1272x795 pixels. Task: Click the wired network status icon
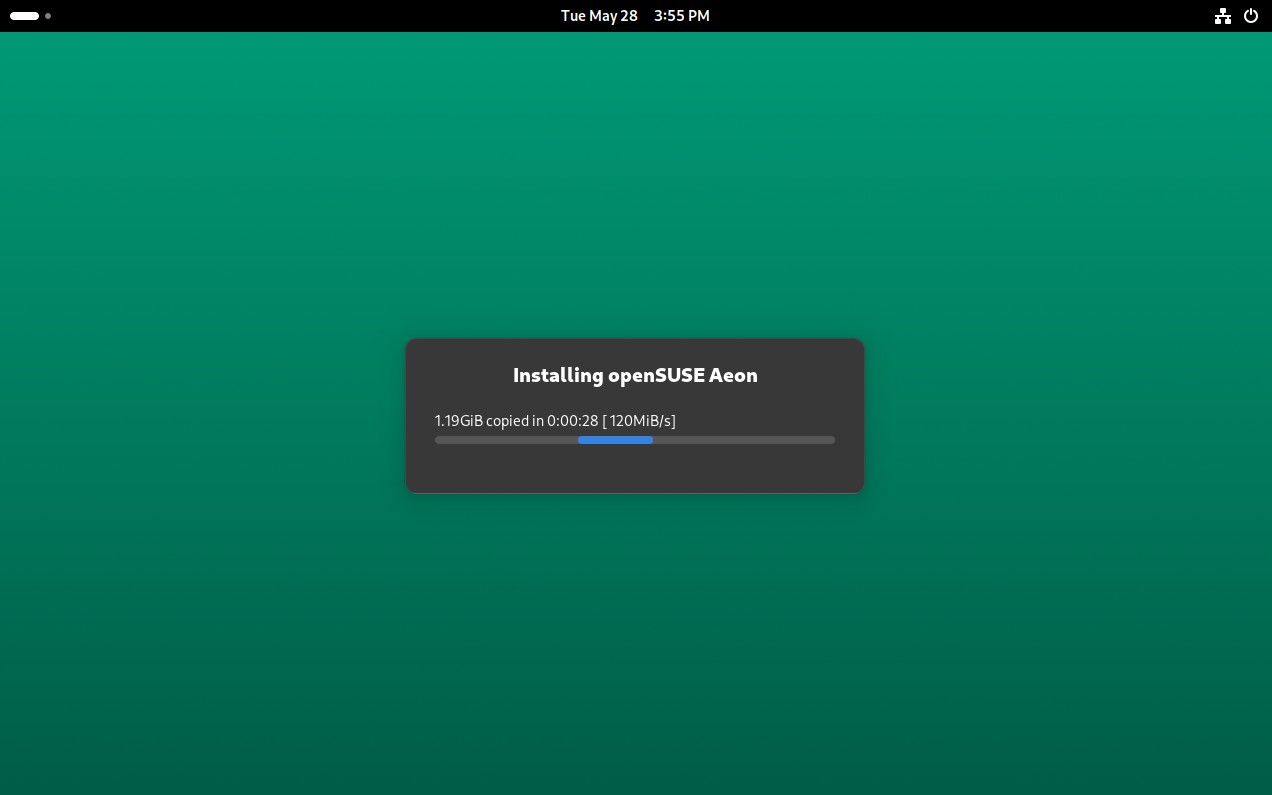click(x=1222, y=16)
